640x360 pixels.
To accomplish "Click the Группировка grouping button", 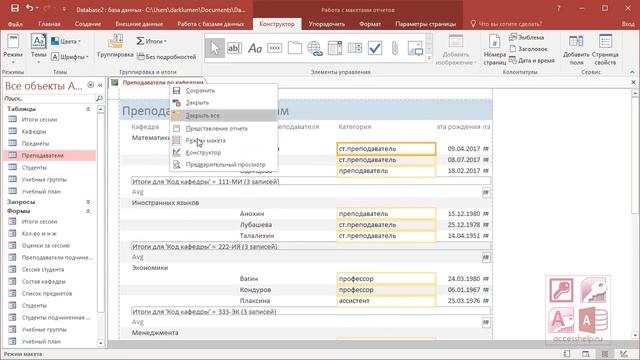I will tap(116, 46).
